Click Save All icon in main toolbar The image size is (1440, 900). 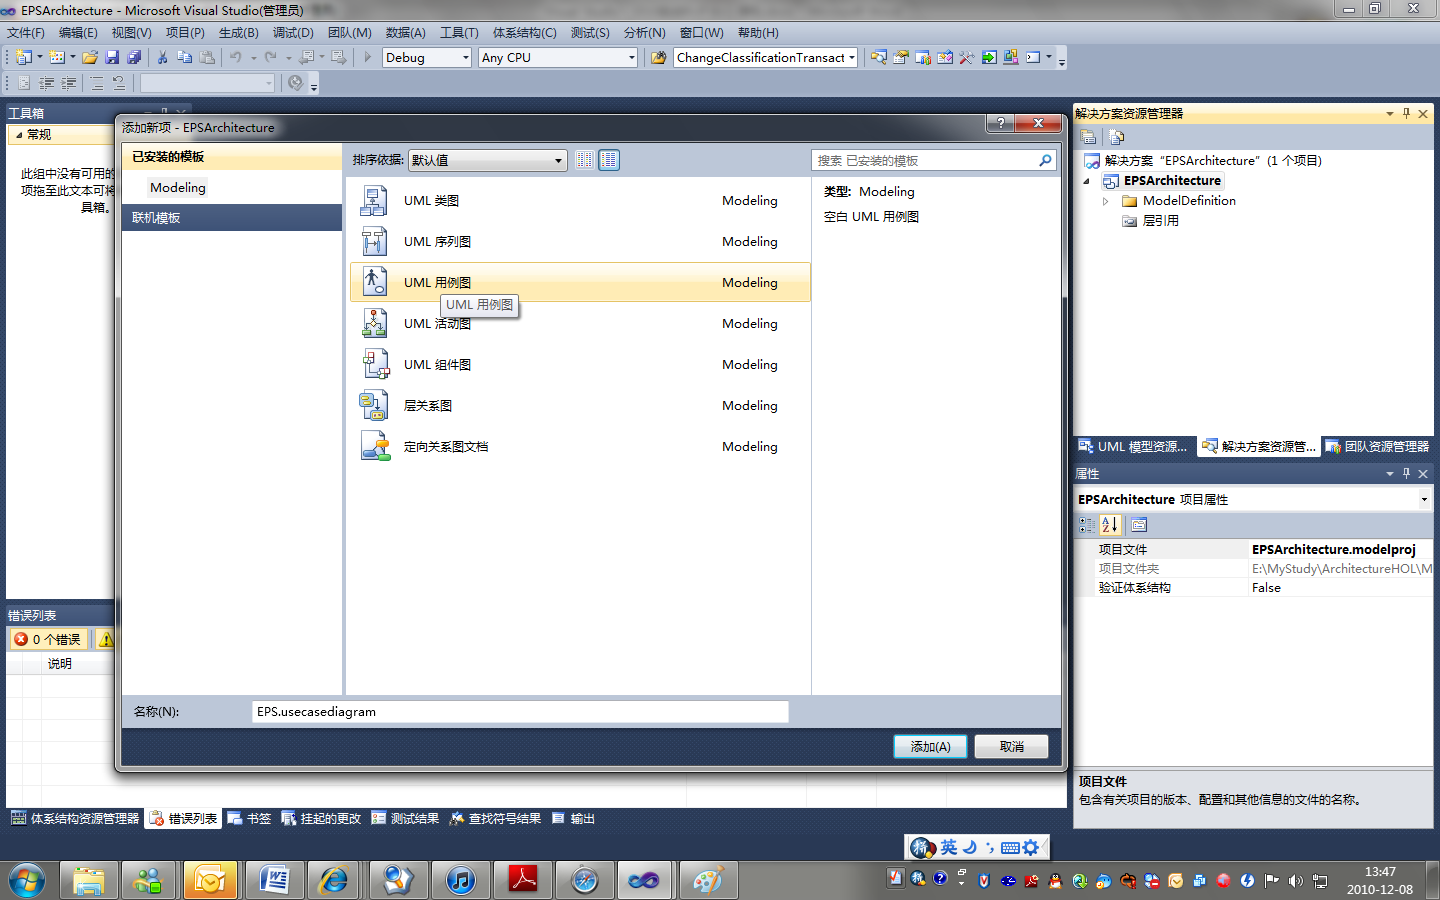(134, 58)
